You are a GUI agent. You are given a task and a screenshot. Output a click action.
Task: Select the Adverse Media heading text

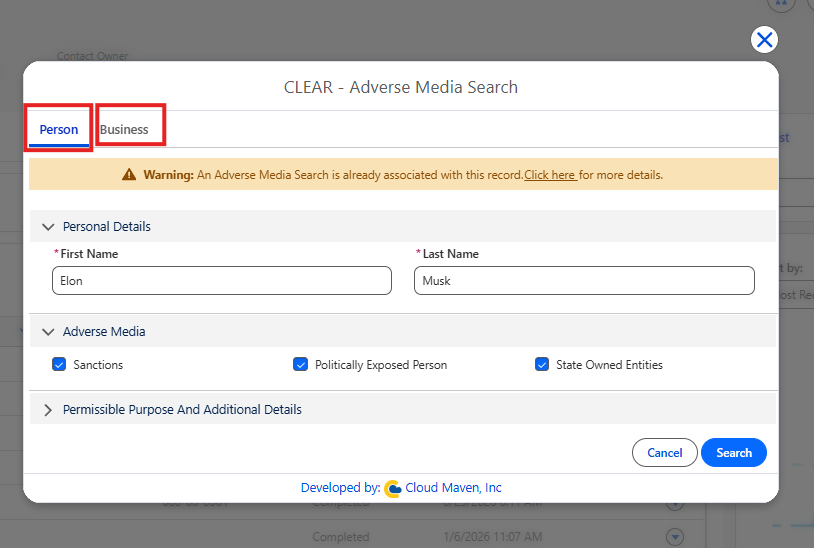[x=104, y=332]
